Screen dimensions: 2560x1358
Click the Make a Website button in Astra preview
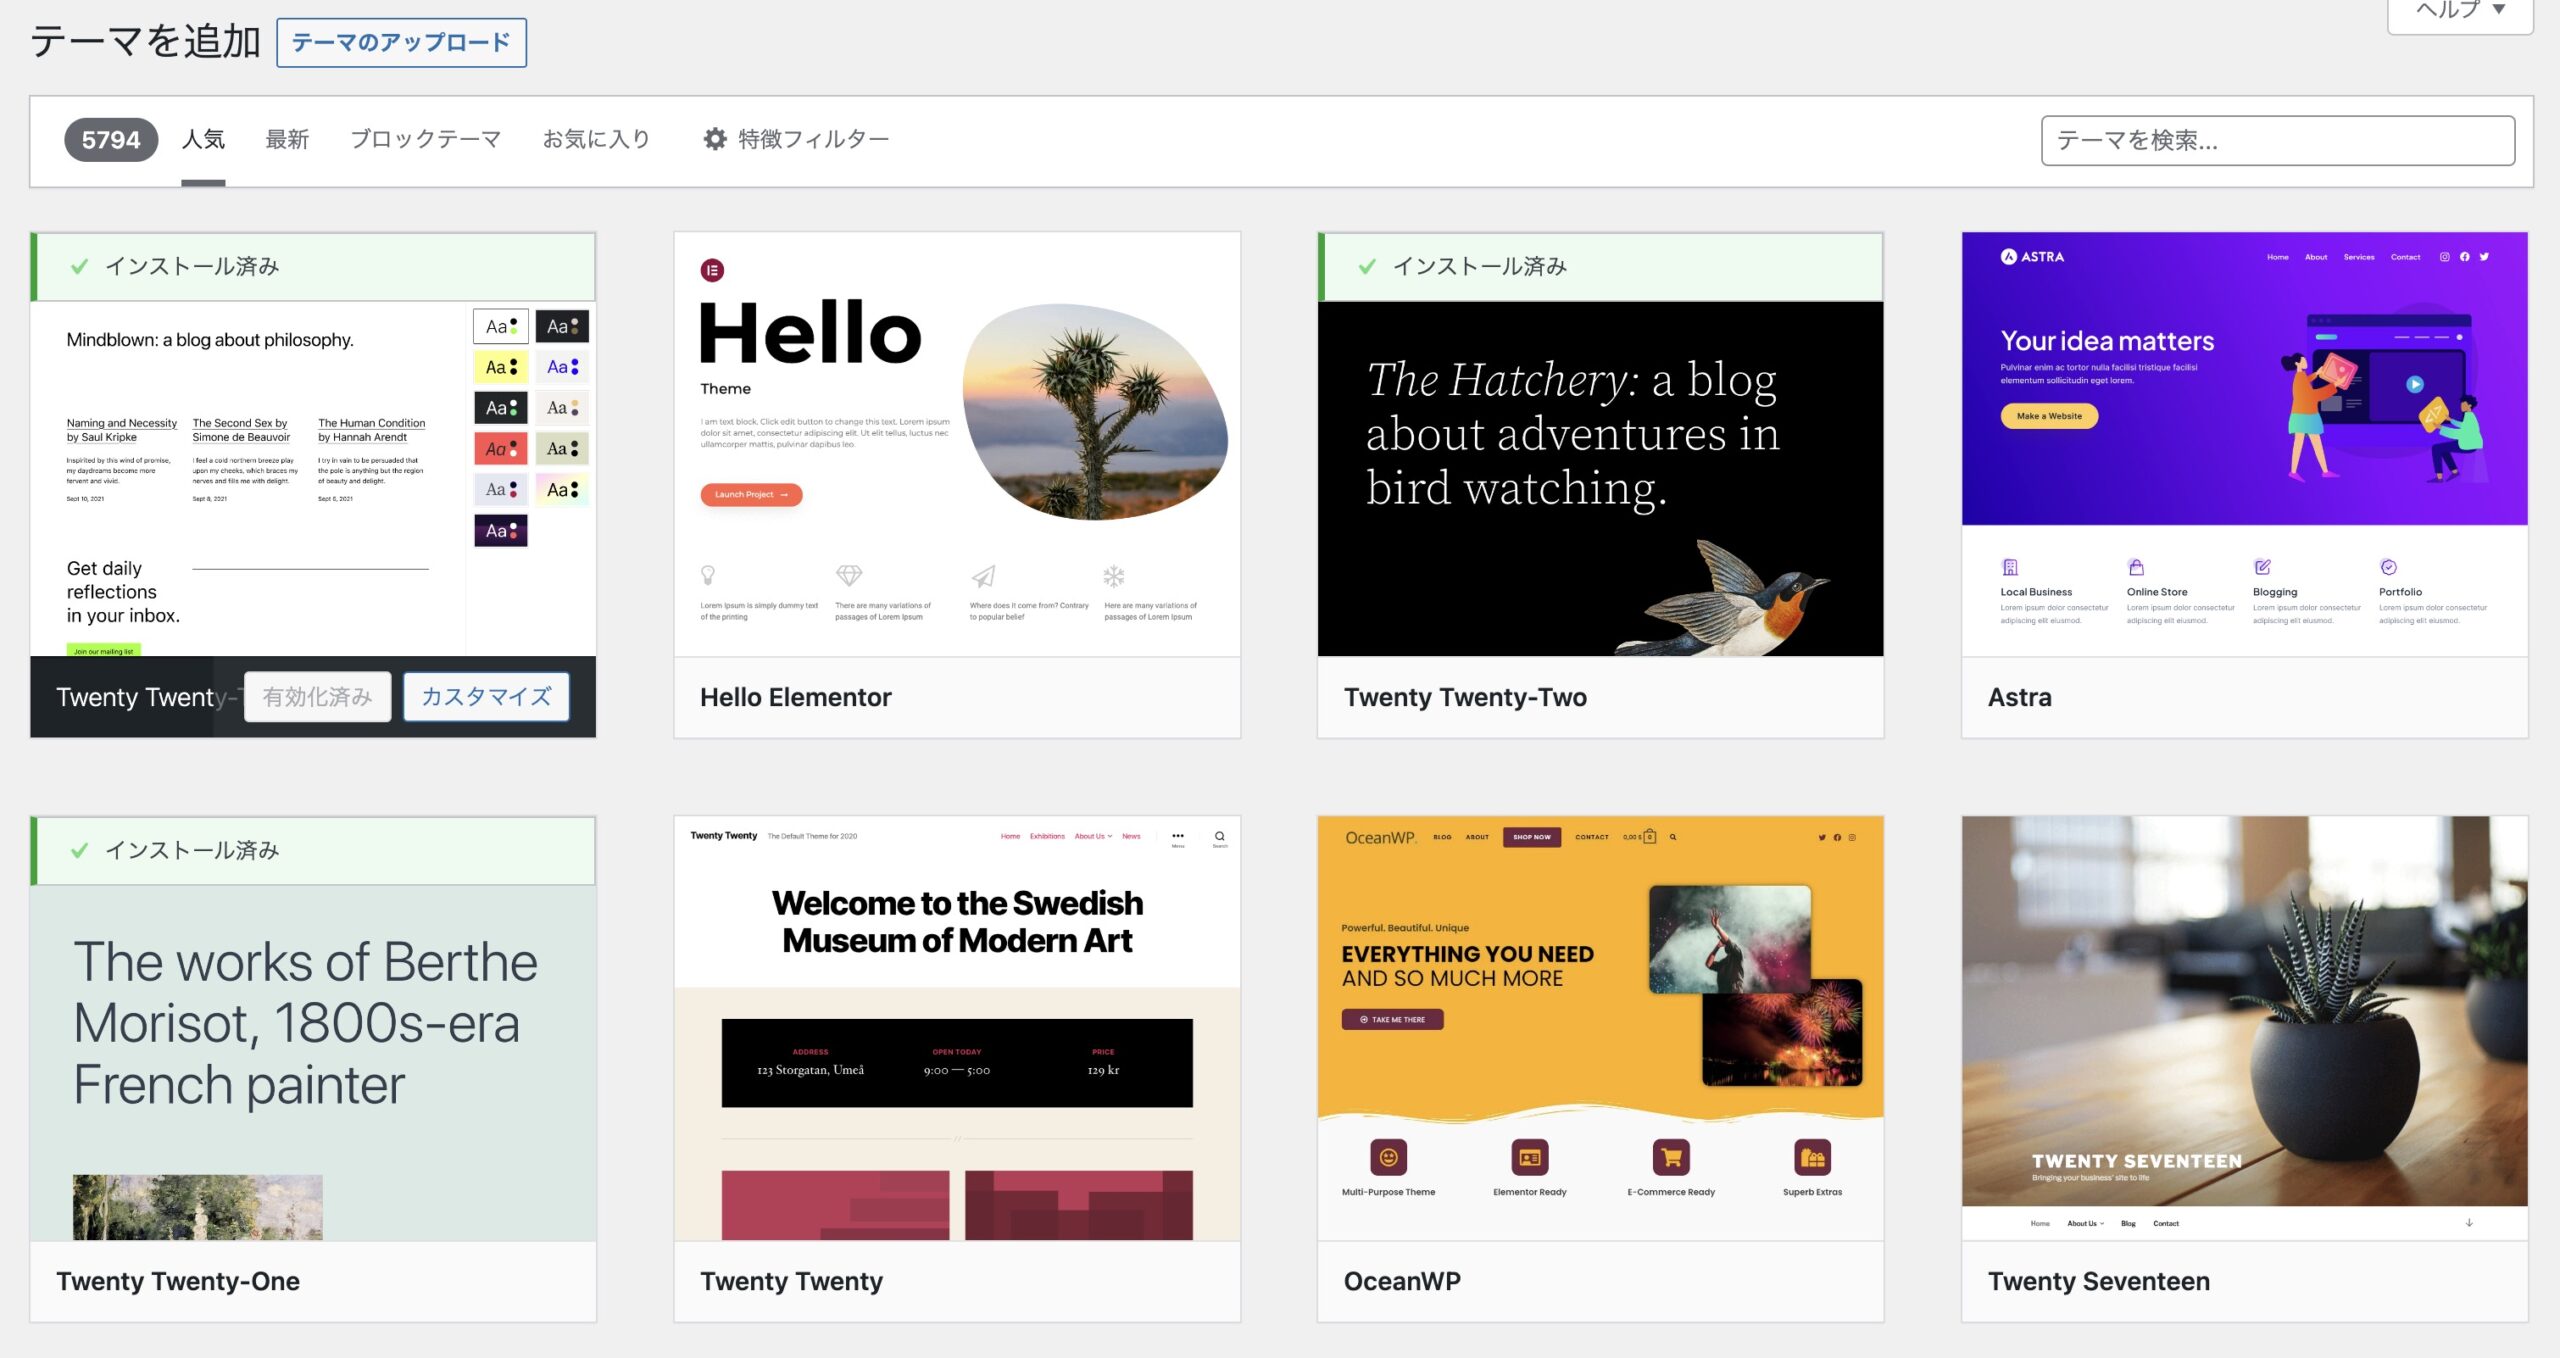click(x=2049, y=416)
